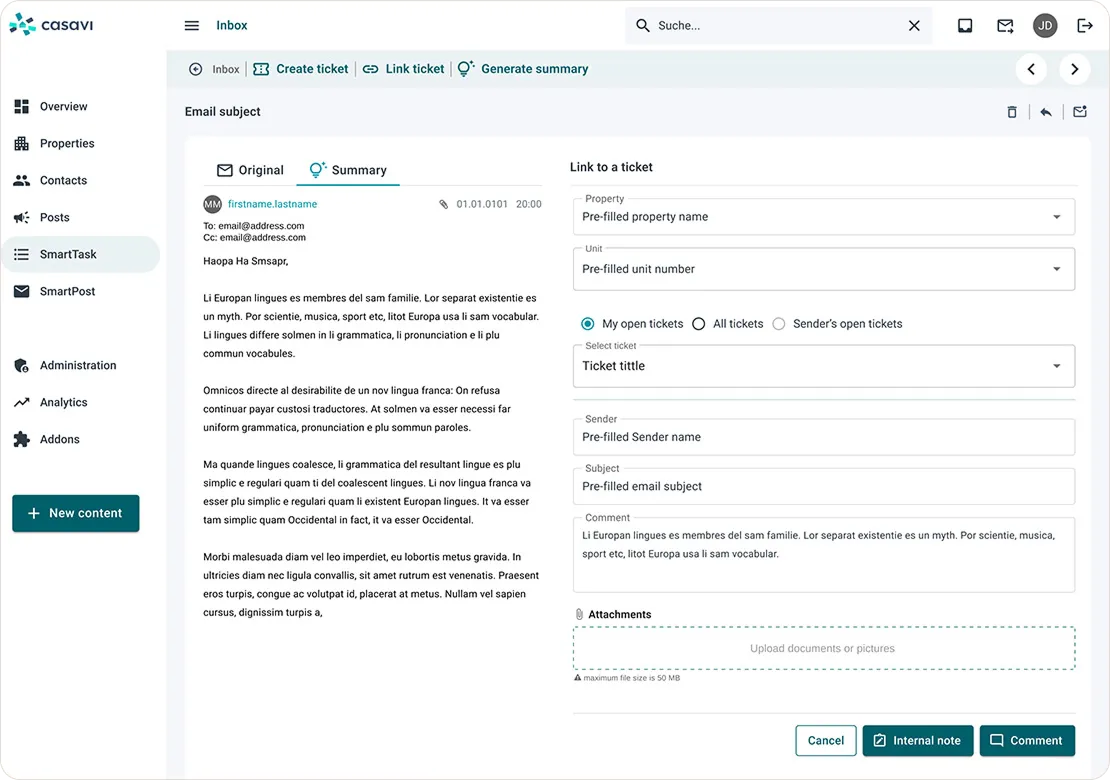
Task: Click the New content button
Action: (76, 513)
